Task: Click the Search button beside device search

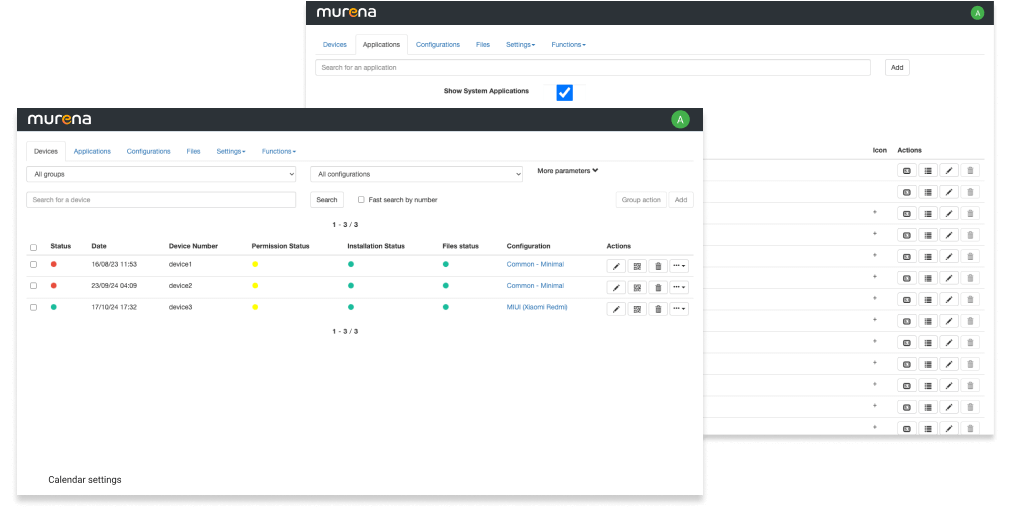Action: [x=327, y=200]
